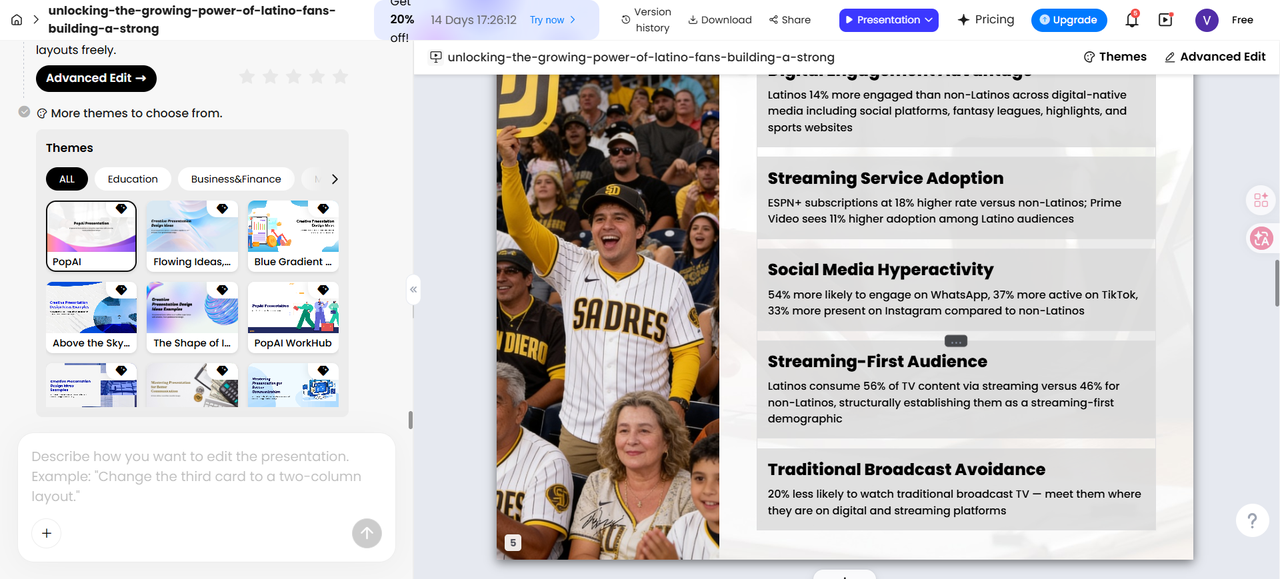Rate with the fifth star
The image size is (1280, 579).
click(340, 77)
